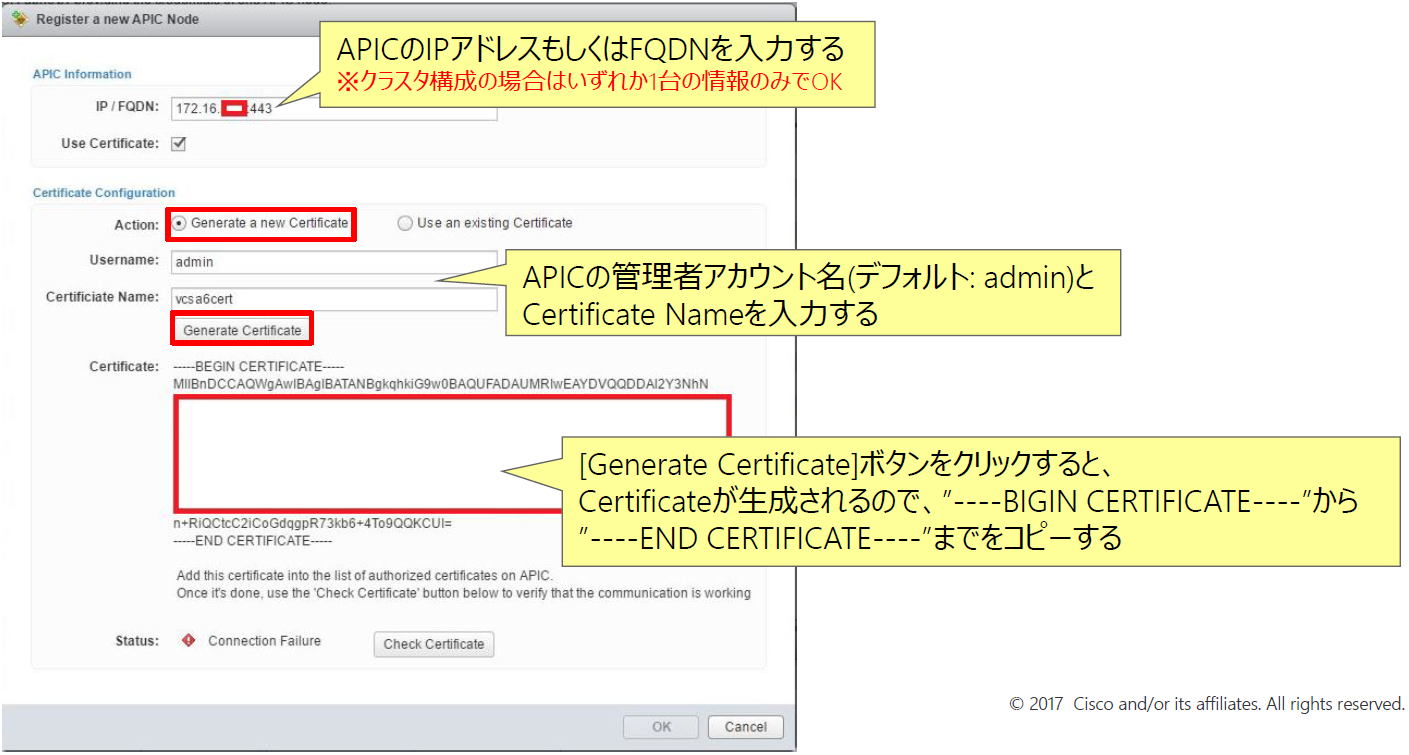Confirm the dialog with the OK button

tap(661, 727)
